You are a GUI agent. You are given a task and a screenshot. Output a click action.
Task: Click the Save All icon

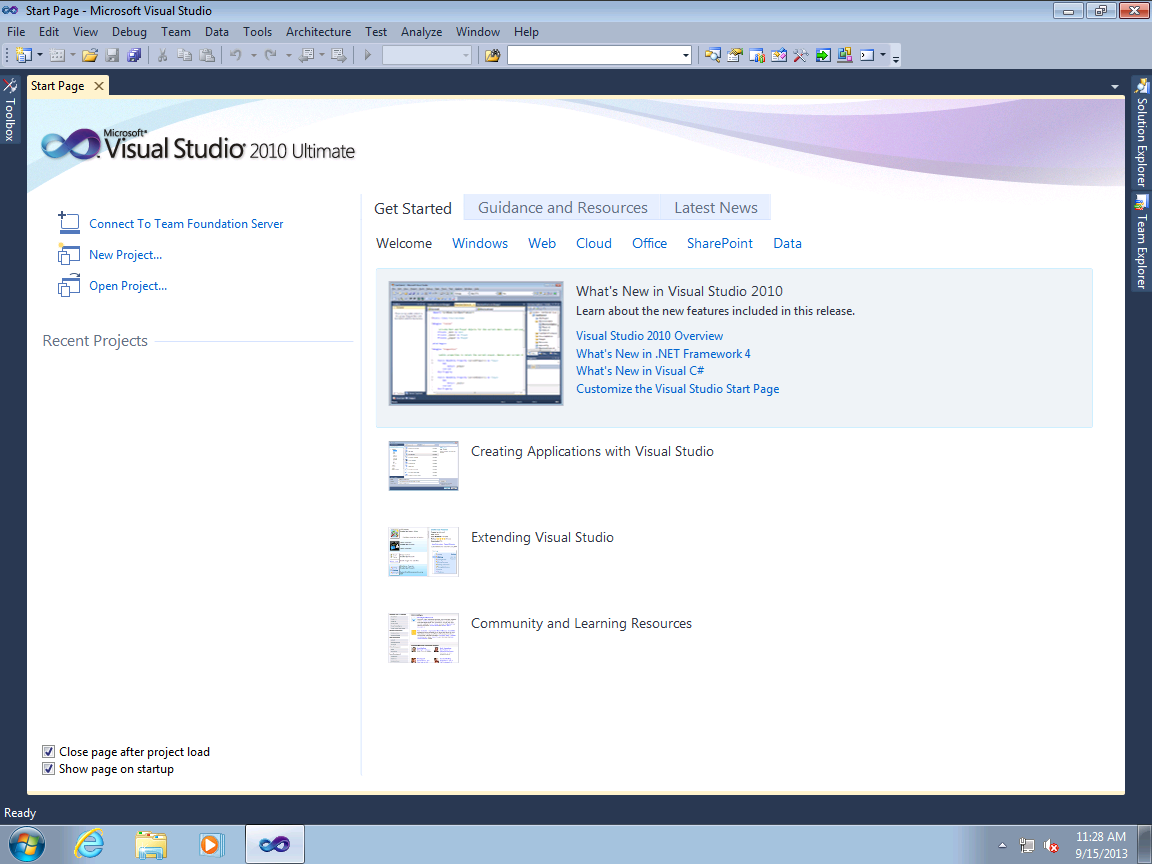click(134, 55)
